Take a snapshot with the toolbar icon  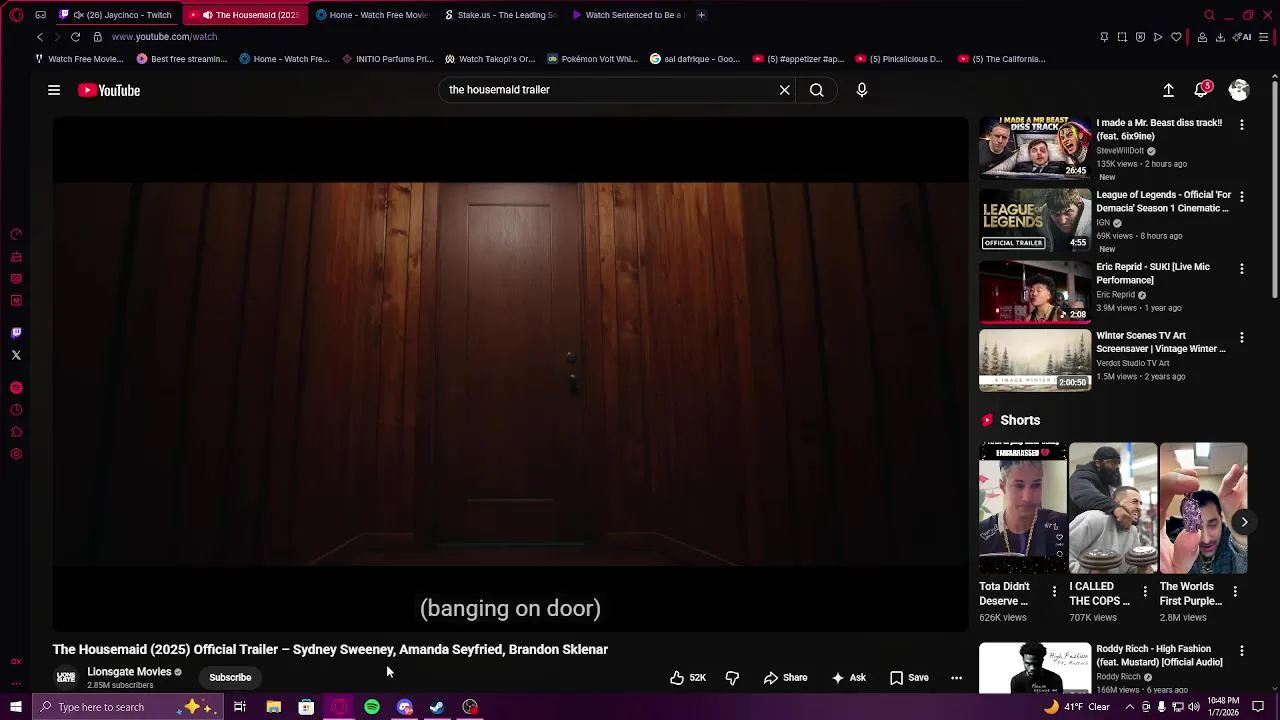tap(1122, 37)
